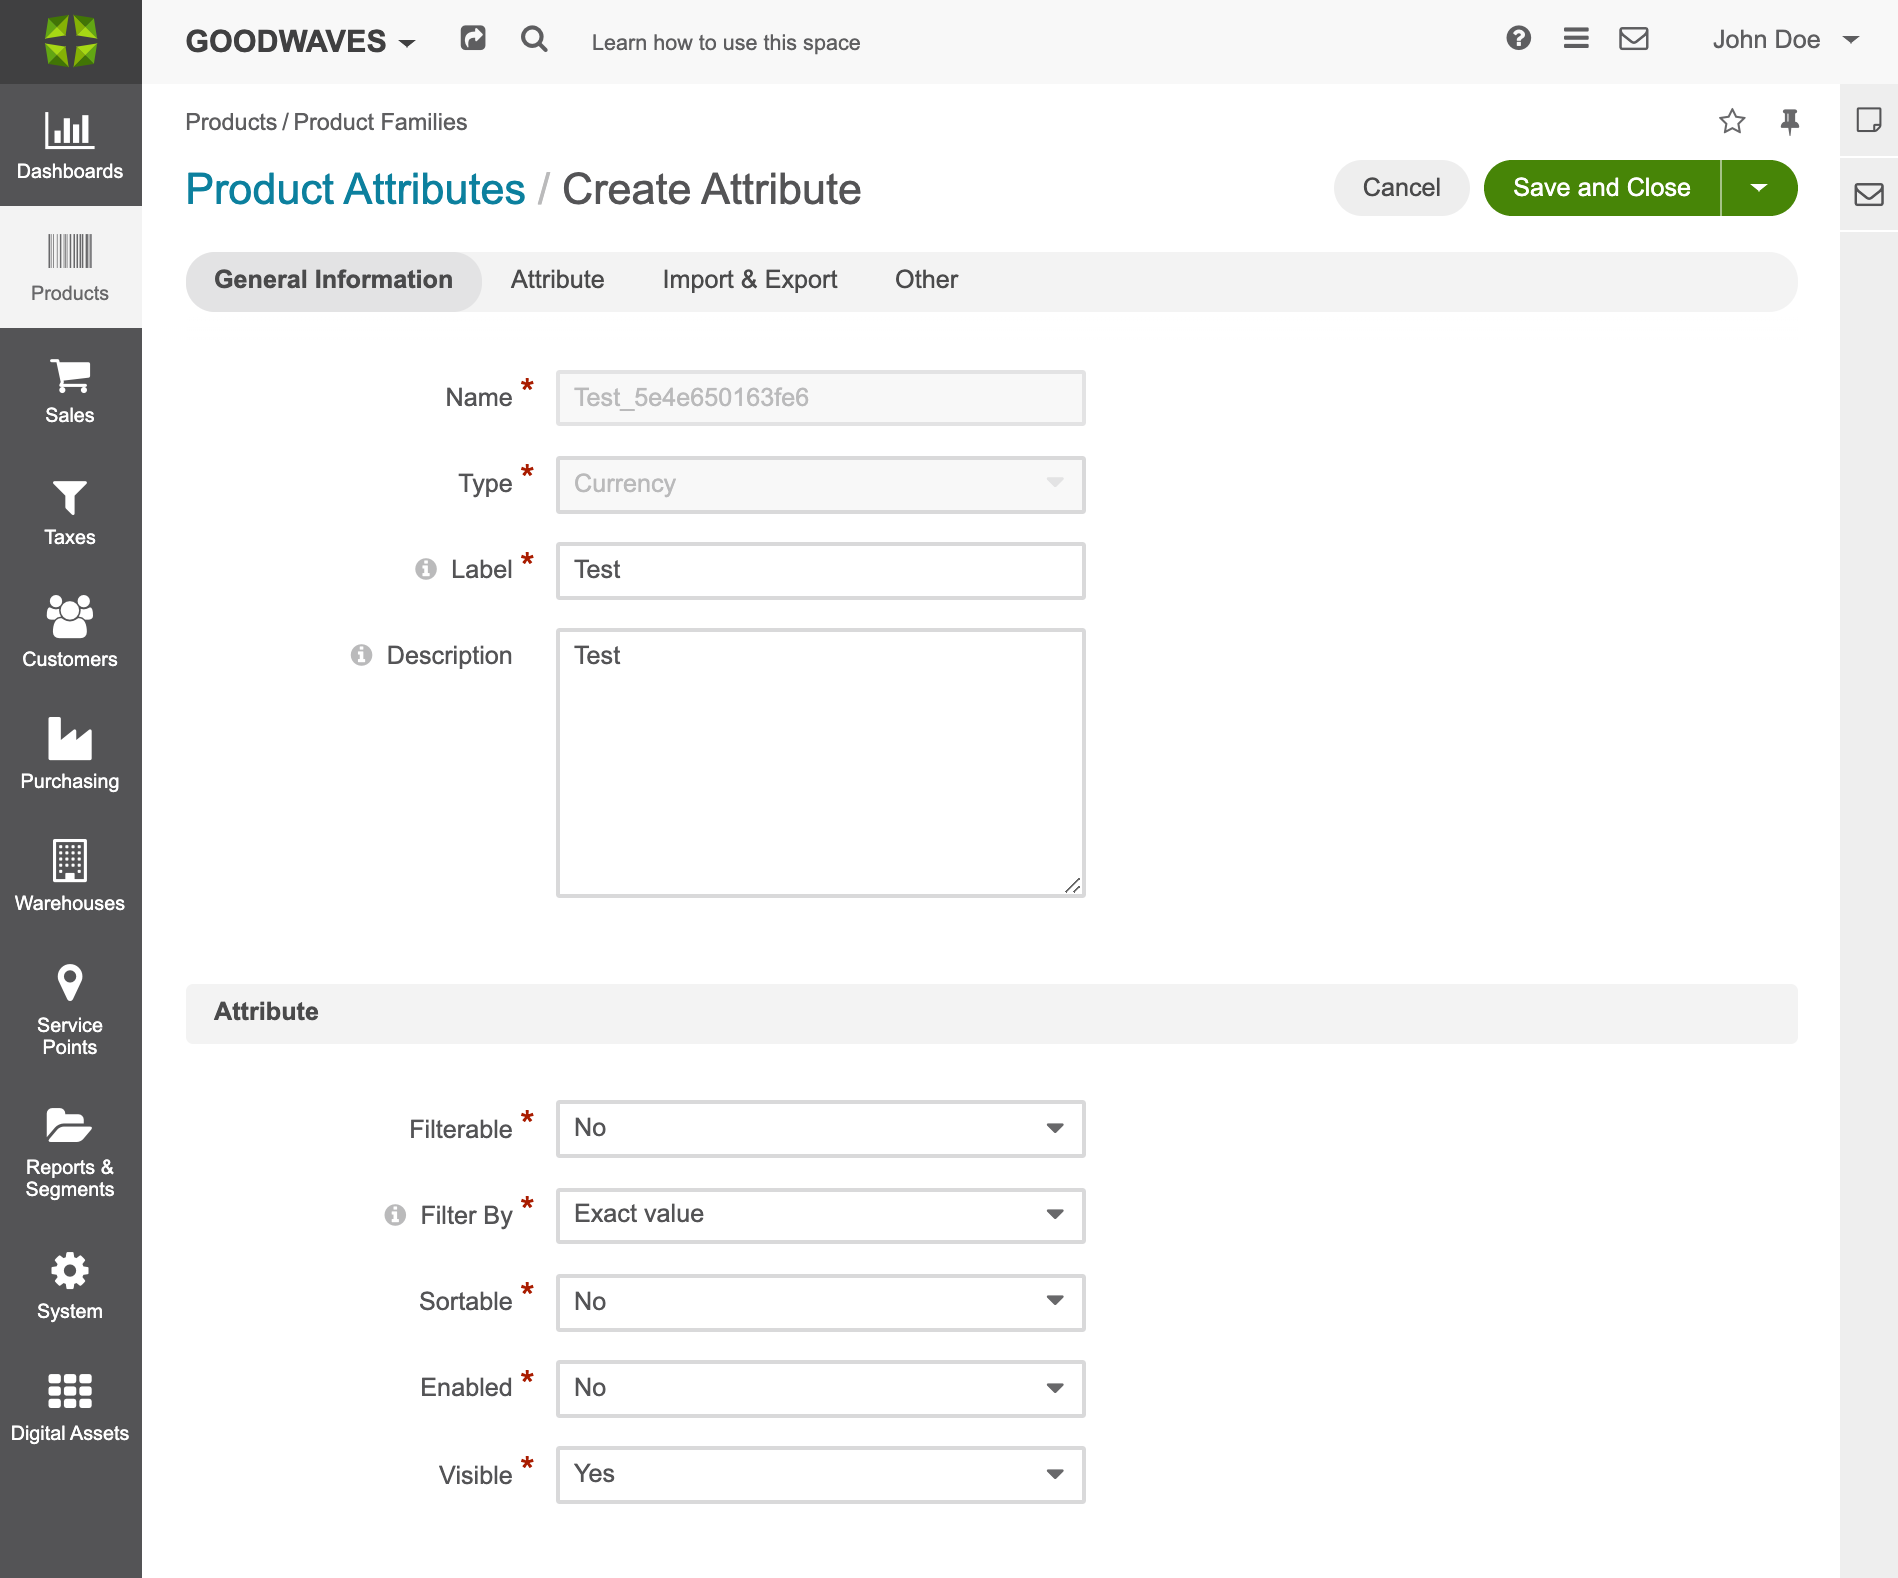Expand Save and Close options arrow
The image size is (1898, 1578).
[x=1759, y=188]
